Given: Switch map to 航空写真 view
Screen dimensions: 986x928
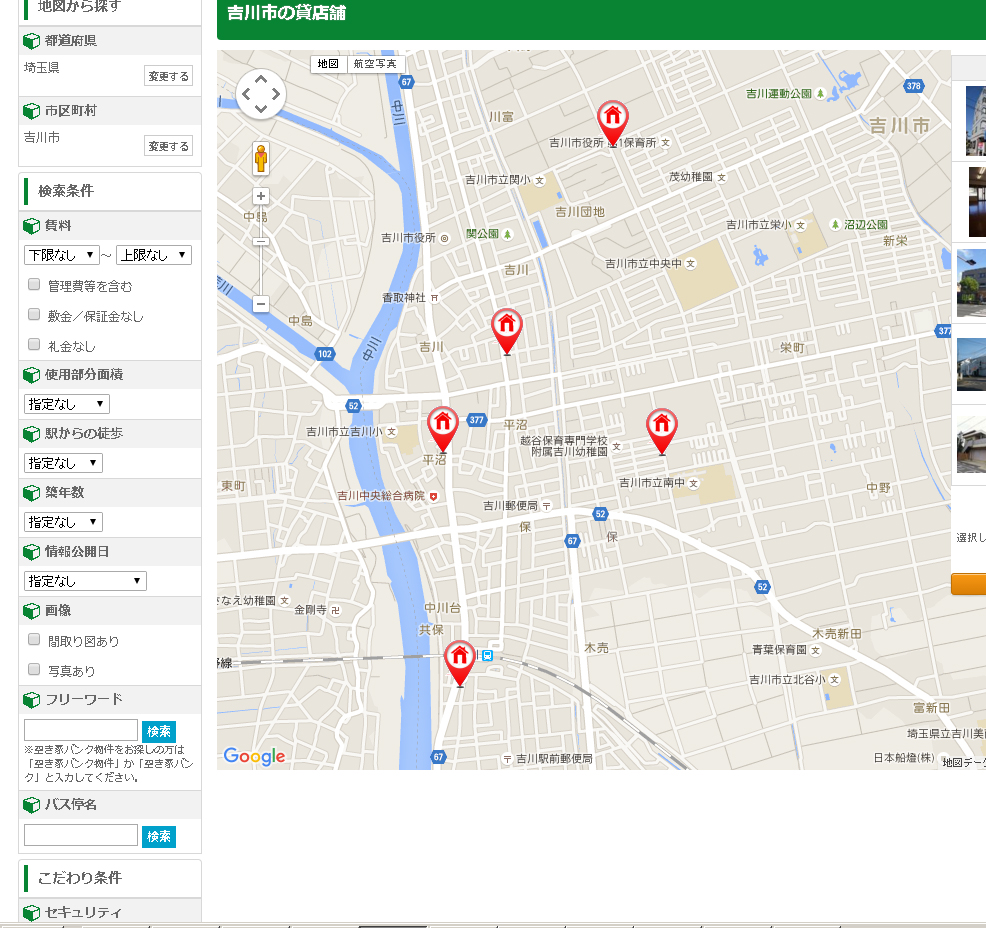Looking at the screenshot, I should tap(375, 64).
